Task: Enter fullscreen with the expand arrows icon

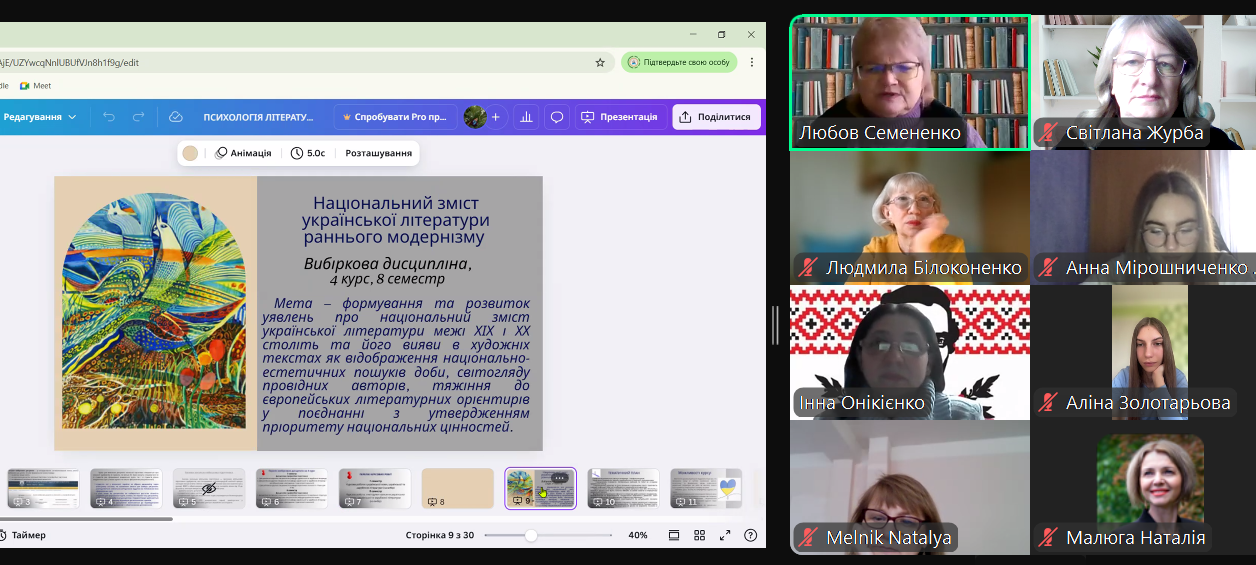Action: [x=725, y=535]
